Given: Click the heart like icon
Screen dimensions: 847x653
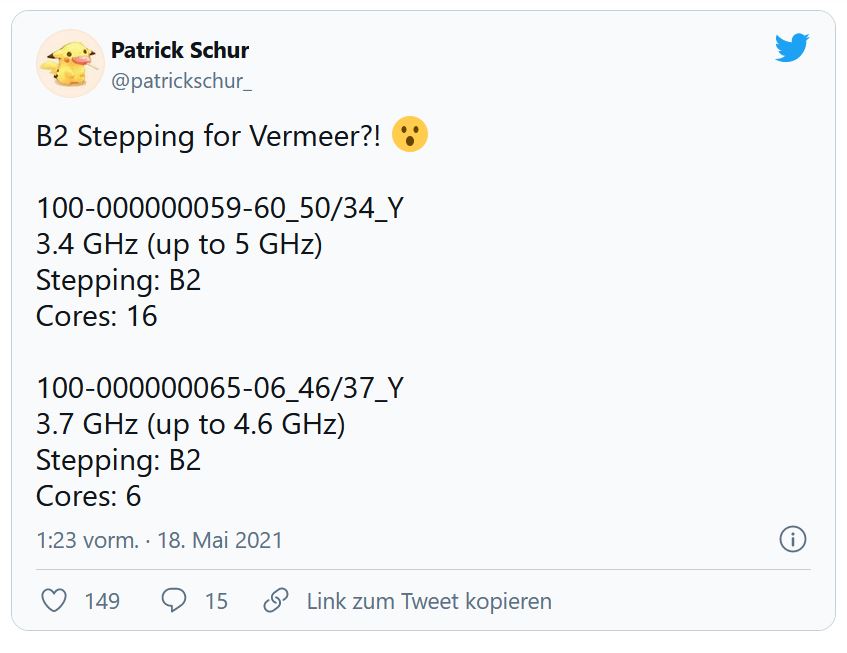Looking at the screenshot, I should pos(54,600).
